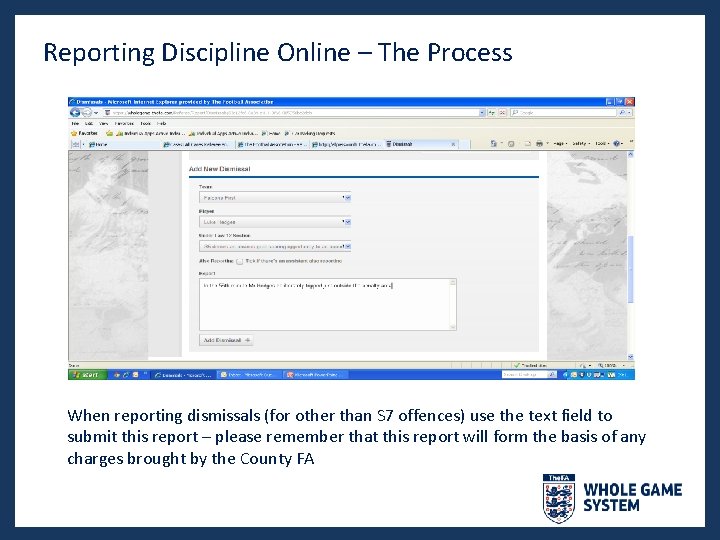Click the Print icon in the command bar
The height and width of the screenshot is (540, 720).
pos(540,144)
